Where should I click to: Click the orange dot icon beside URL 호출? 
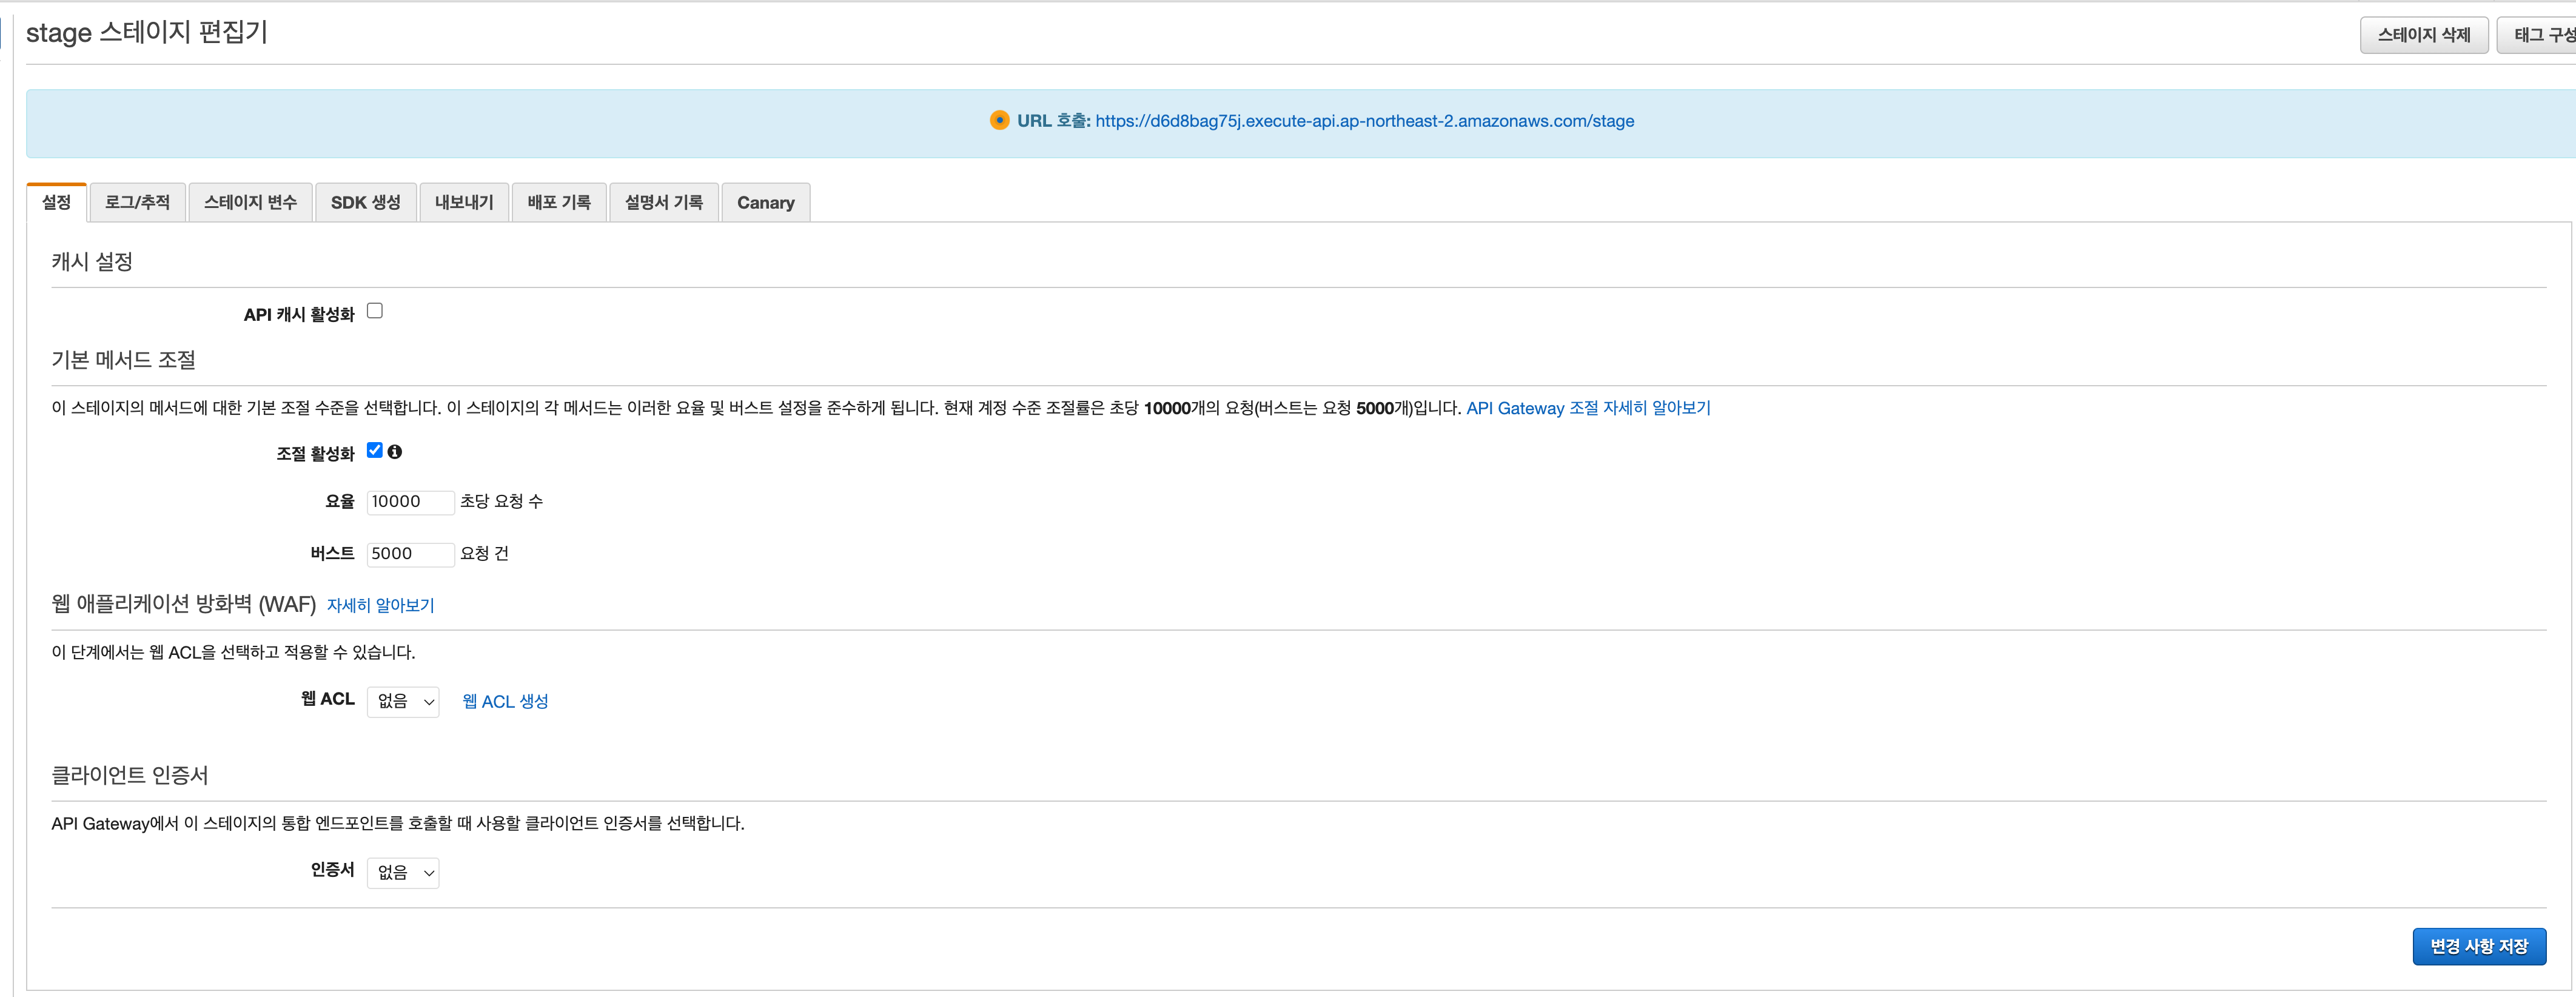click(999, 120)
